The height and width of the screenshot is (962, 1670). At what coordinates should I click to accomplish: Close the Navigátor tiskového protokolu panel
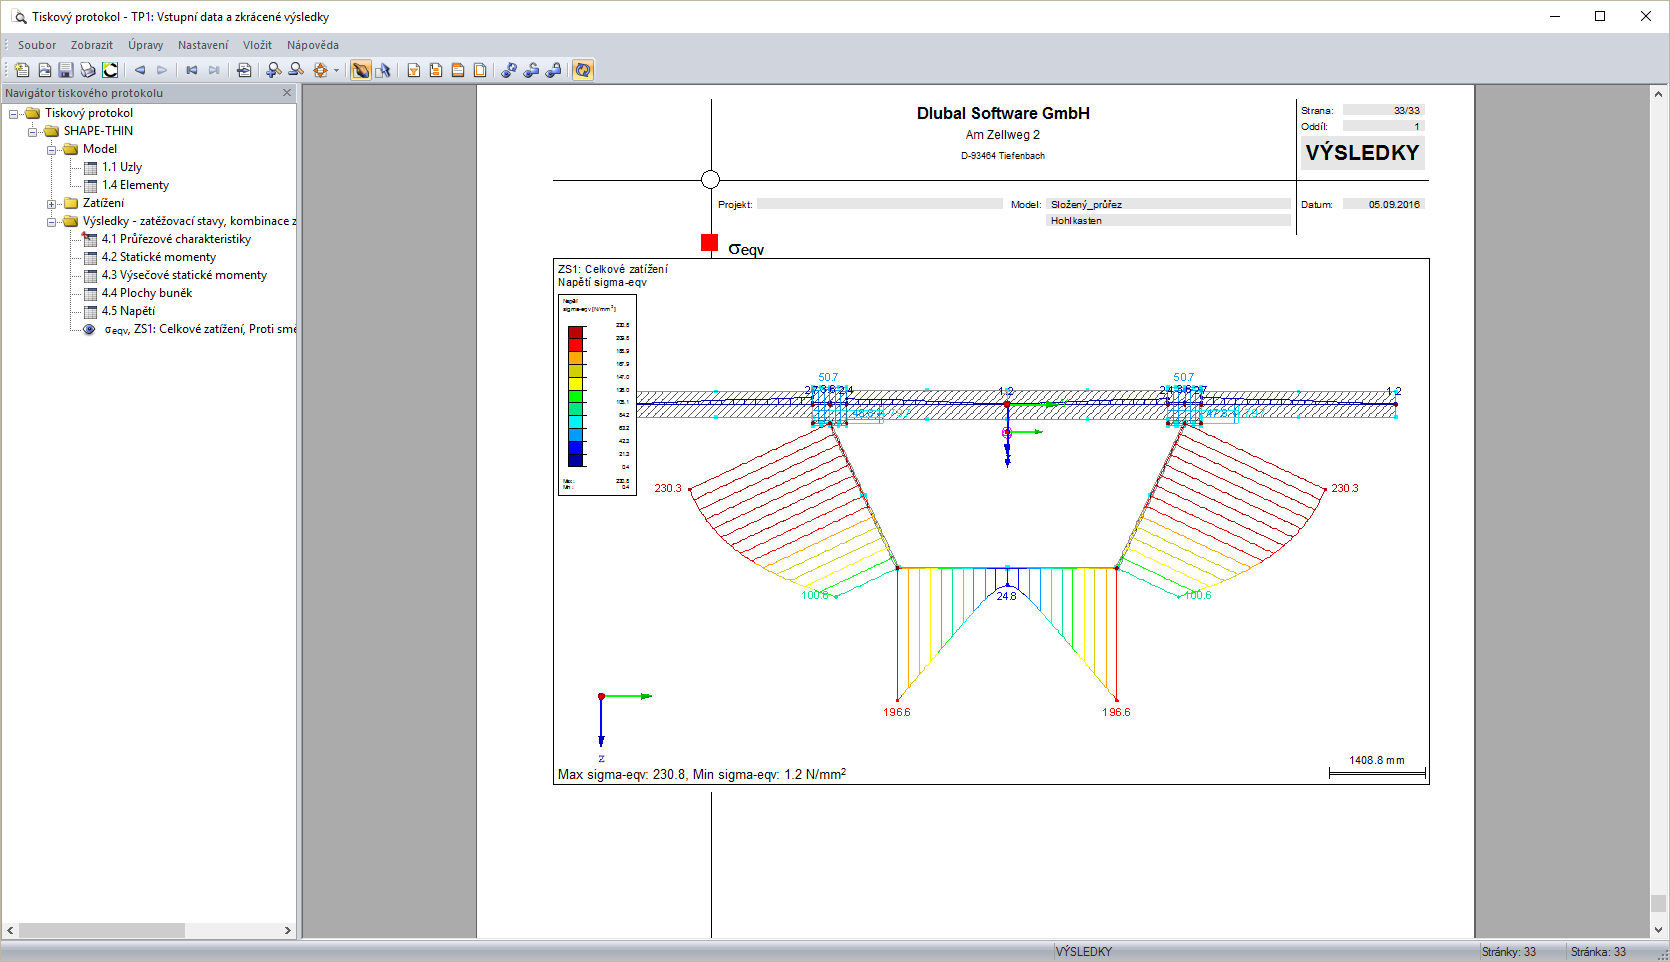click(287, 93)
